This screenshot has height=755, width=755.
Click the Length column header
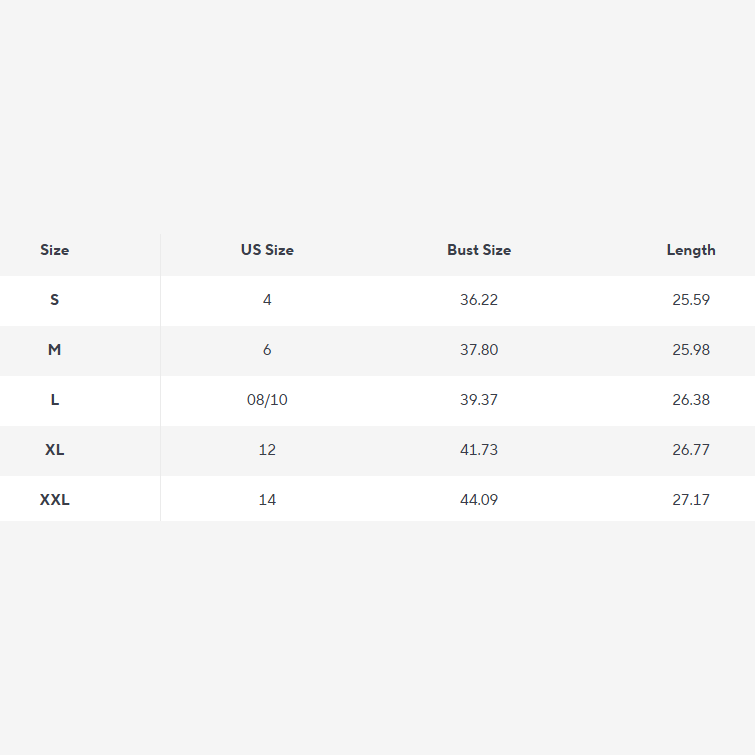pos(691,250)
